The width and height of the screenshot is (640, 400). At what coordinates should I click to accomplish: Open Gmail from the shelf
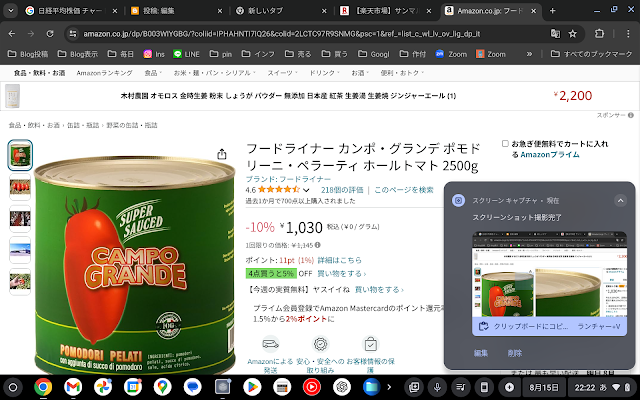point(73,387)
